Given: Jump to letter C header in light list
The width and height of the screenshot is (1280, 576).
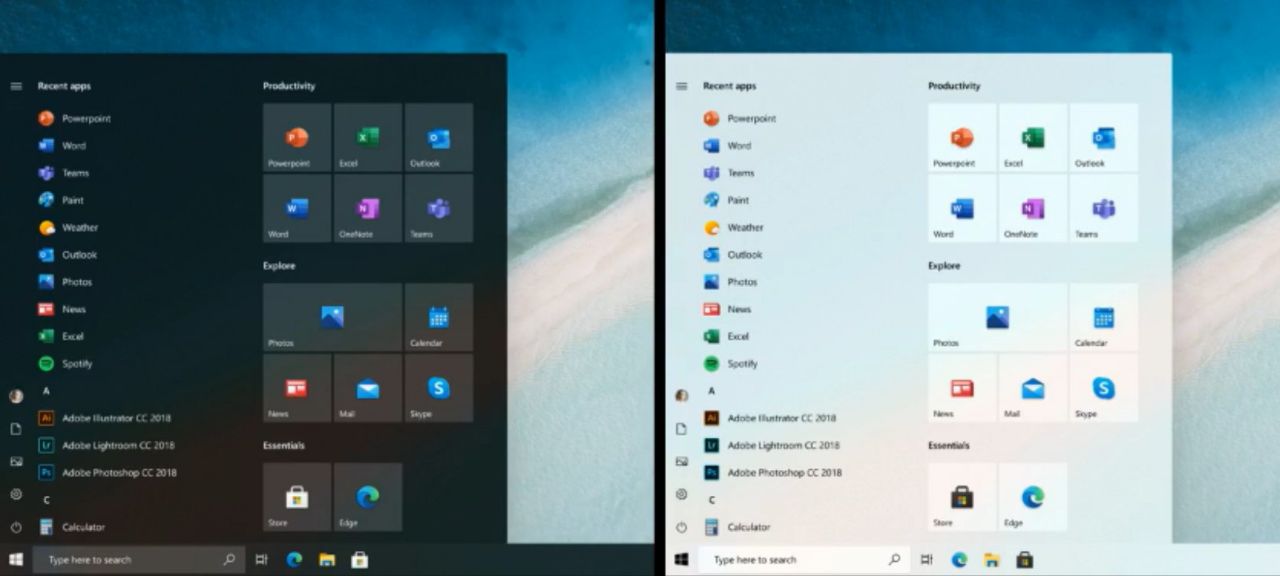Looking at the screenshot, I should pyautogui.click(x=712, y=500).
